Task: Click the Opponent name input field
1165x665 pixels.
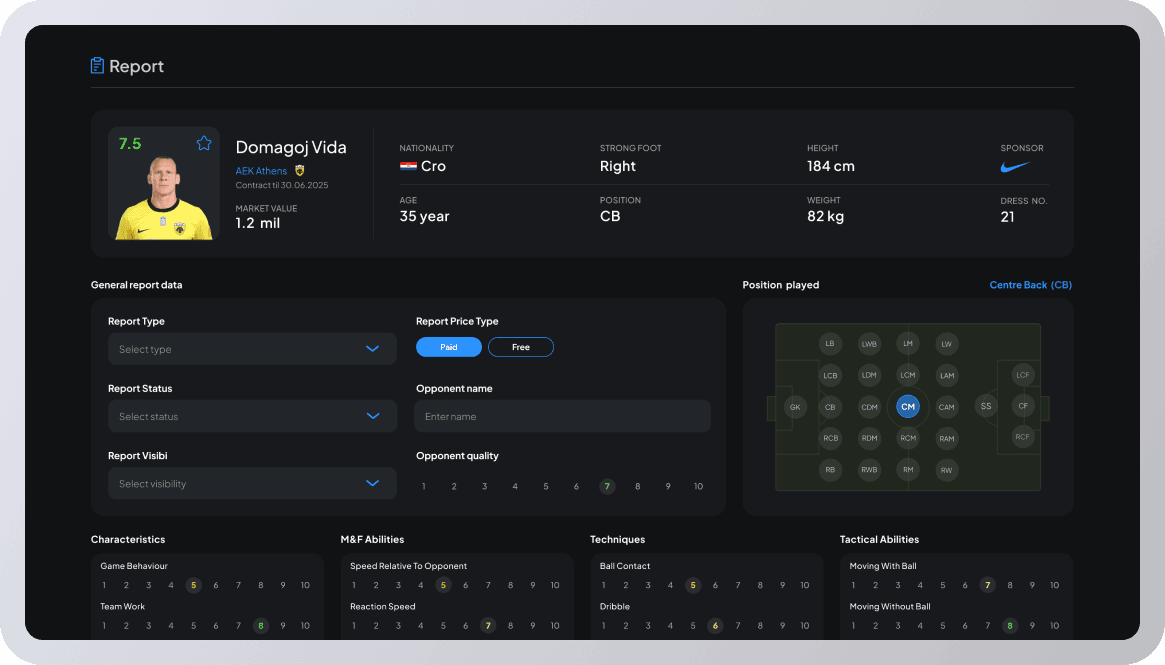Action: coord(562,416)
